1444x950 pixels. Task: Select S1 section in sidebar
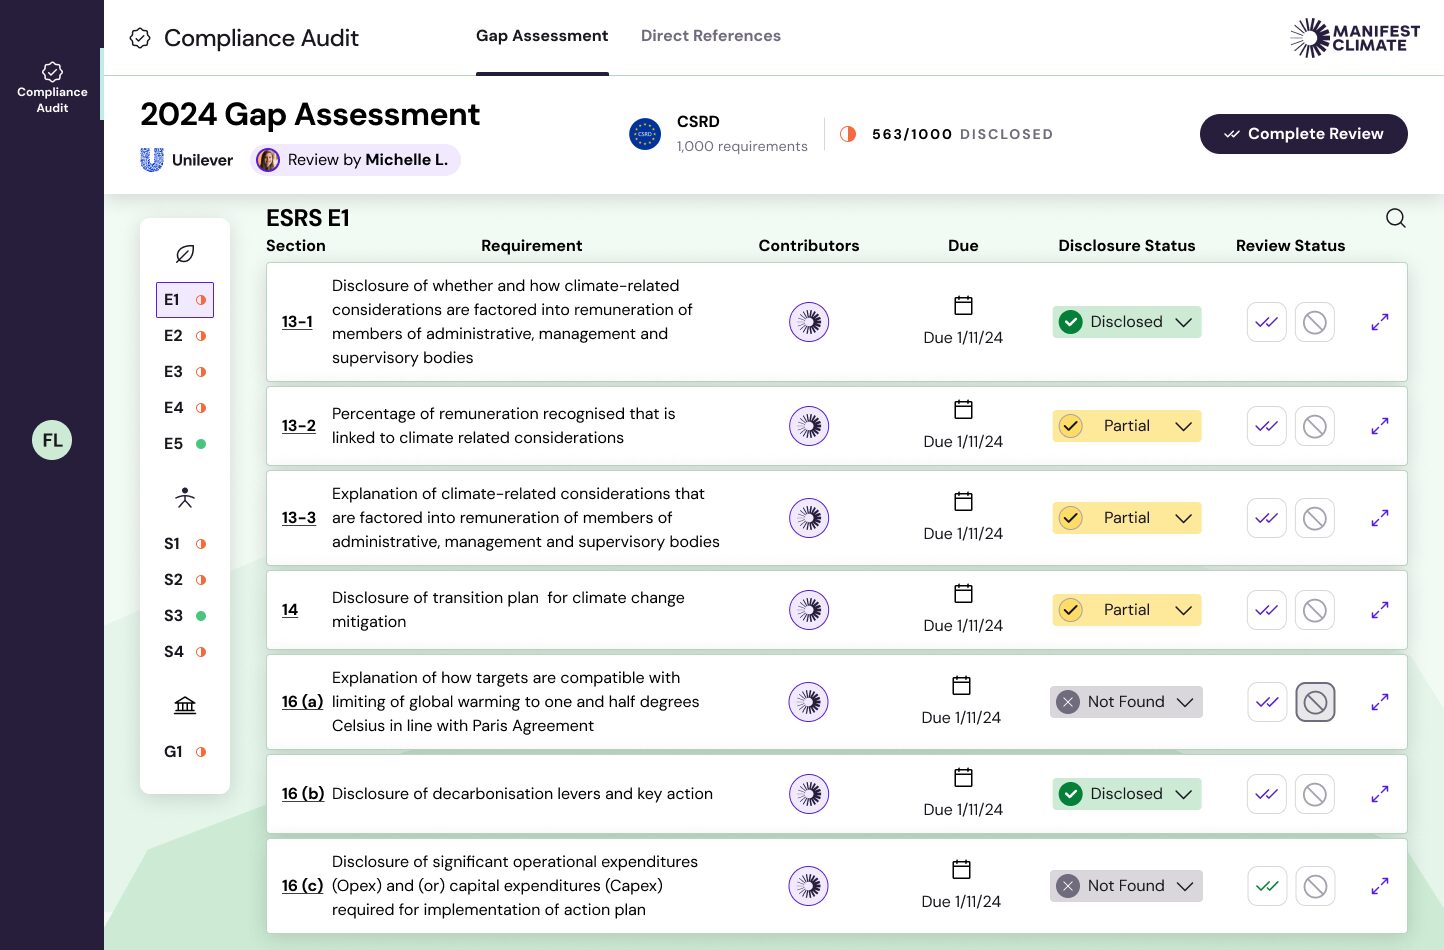pos(185,544)
